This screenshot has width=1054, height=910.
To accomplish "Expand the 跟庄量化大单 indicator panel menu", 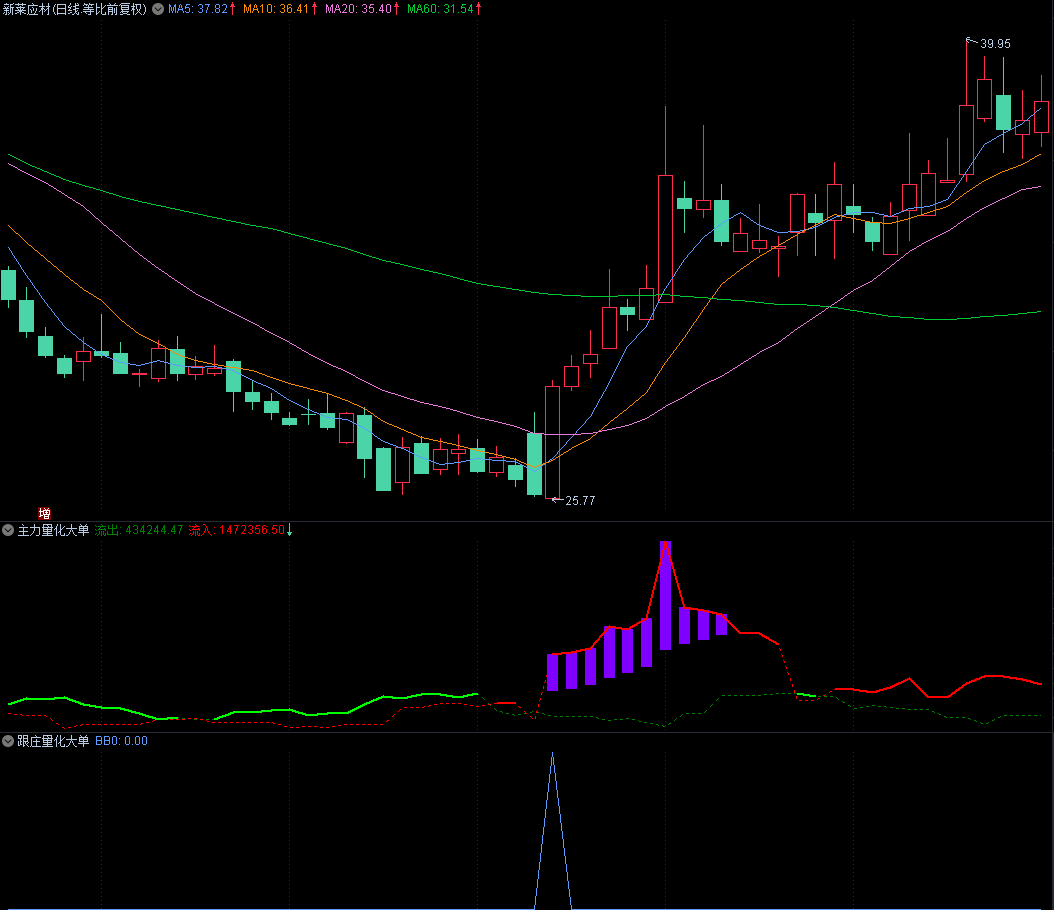I will pos(8,741).
